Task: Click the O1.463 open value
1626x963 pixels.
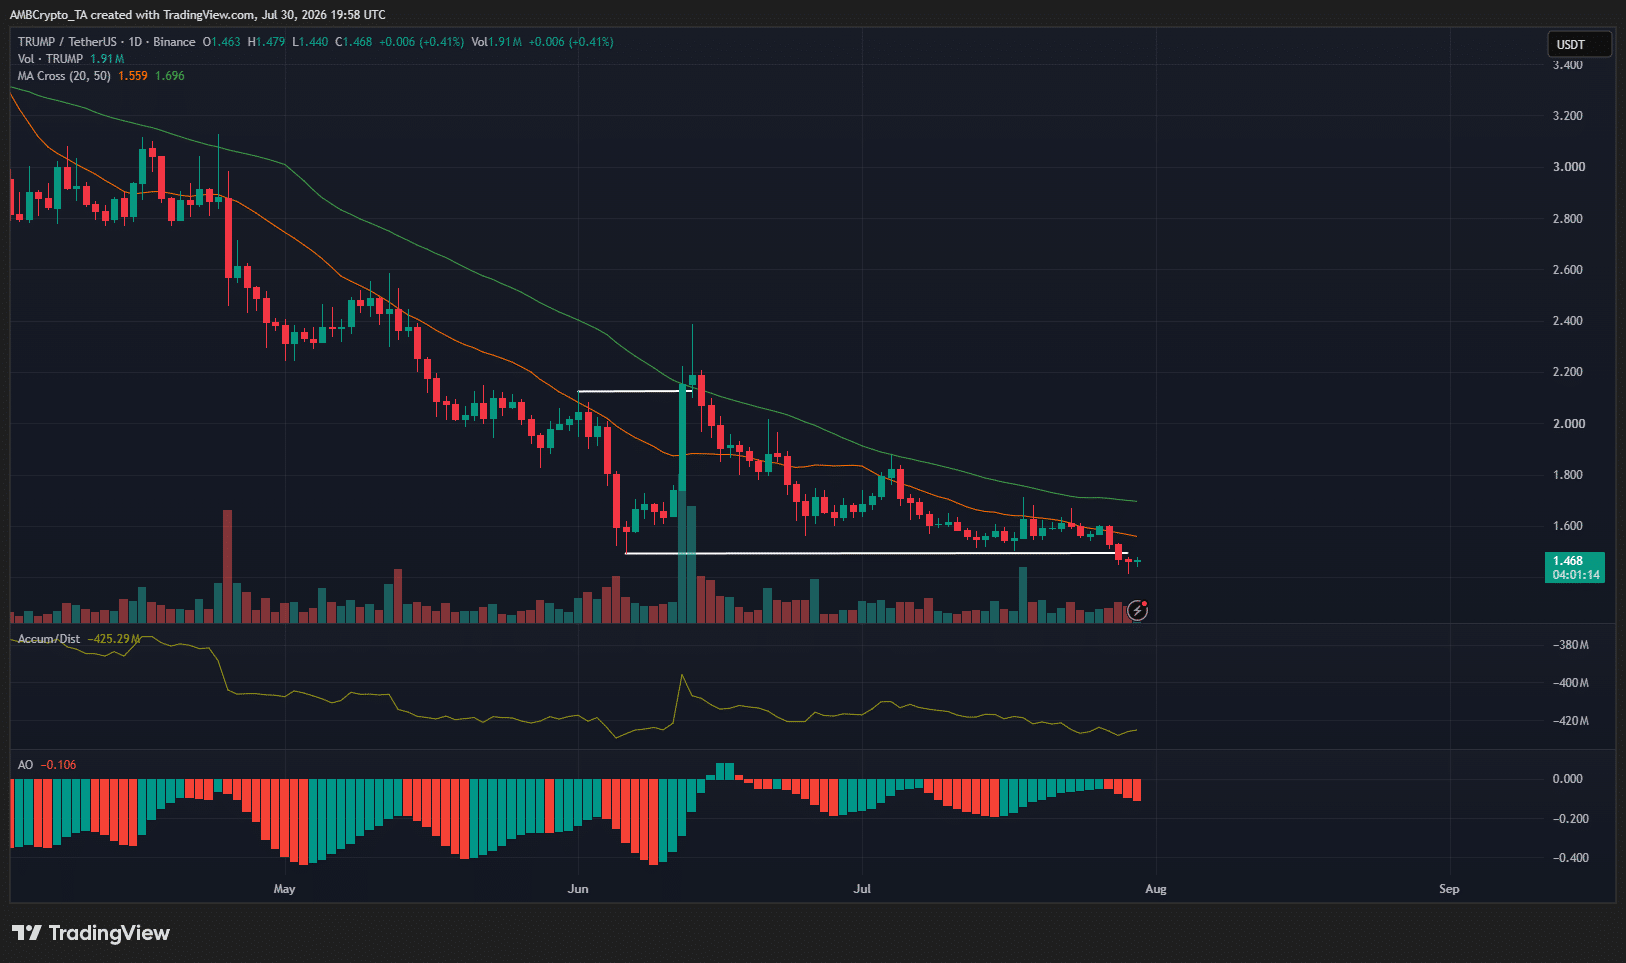Action: [x=222, y=42]
